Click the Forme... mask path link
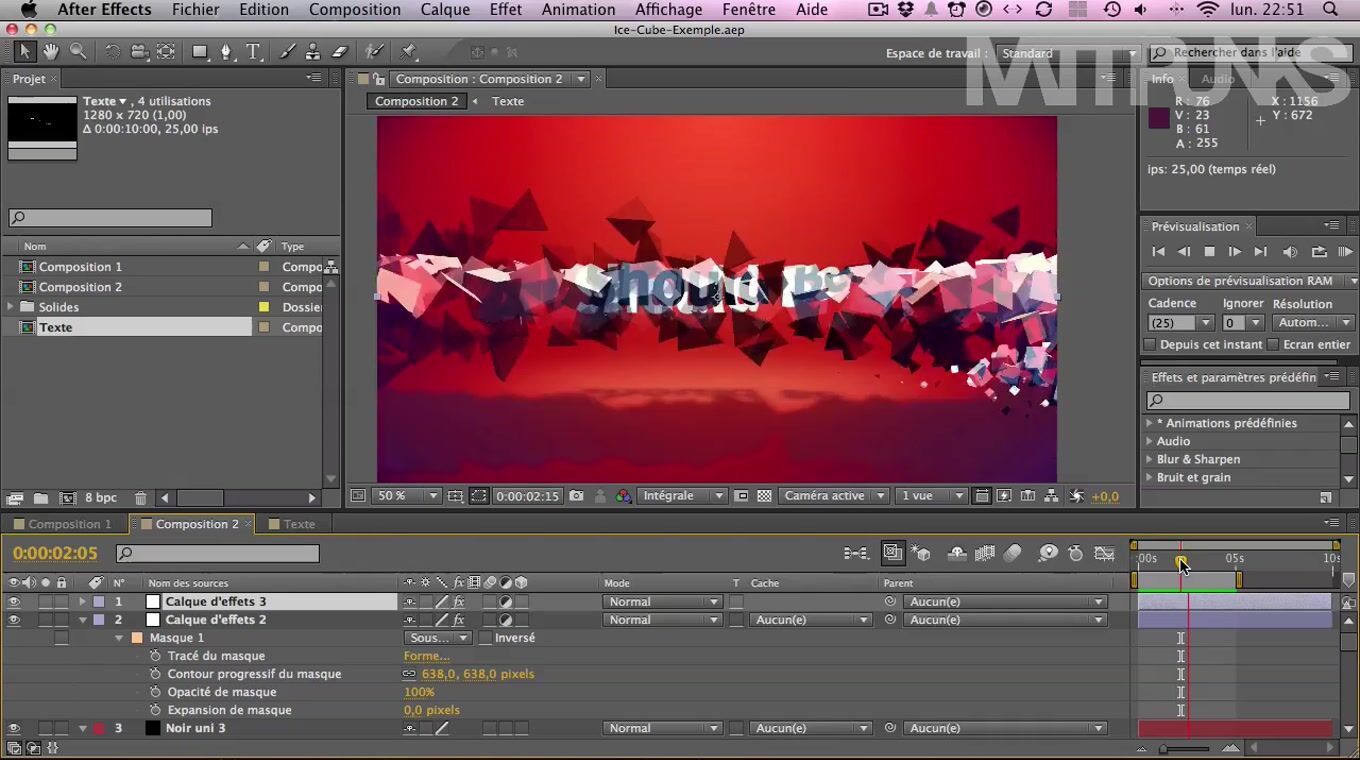 [426, 656]
